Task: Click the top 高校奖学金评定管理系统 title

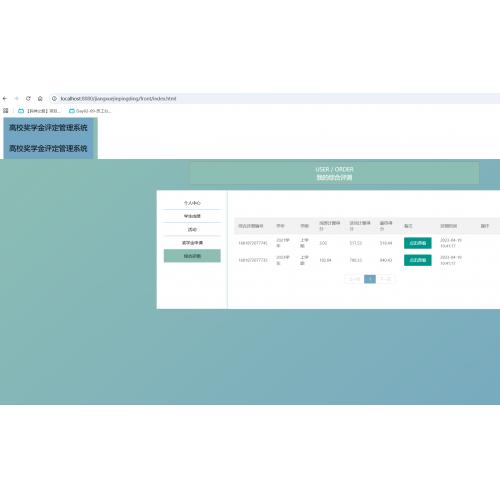Action: (48, 128)
